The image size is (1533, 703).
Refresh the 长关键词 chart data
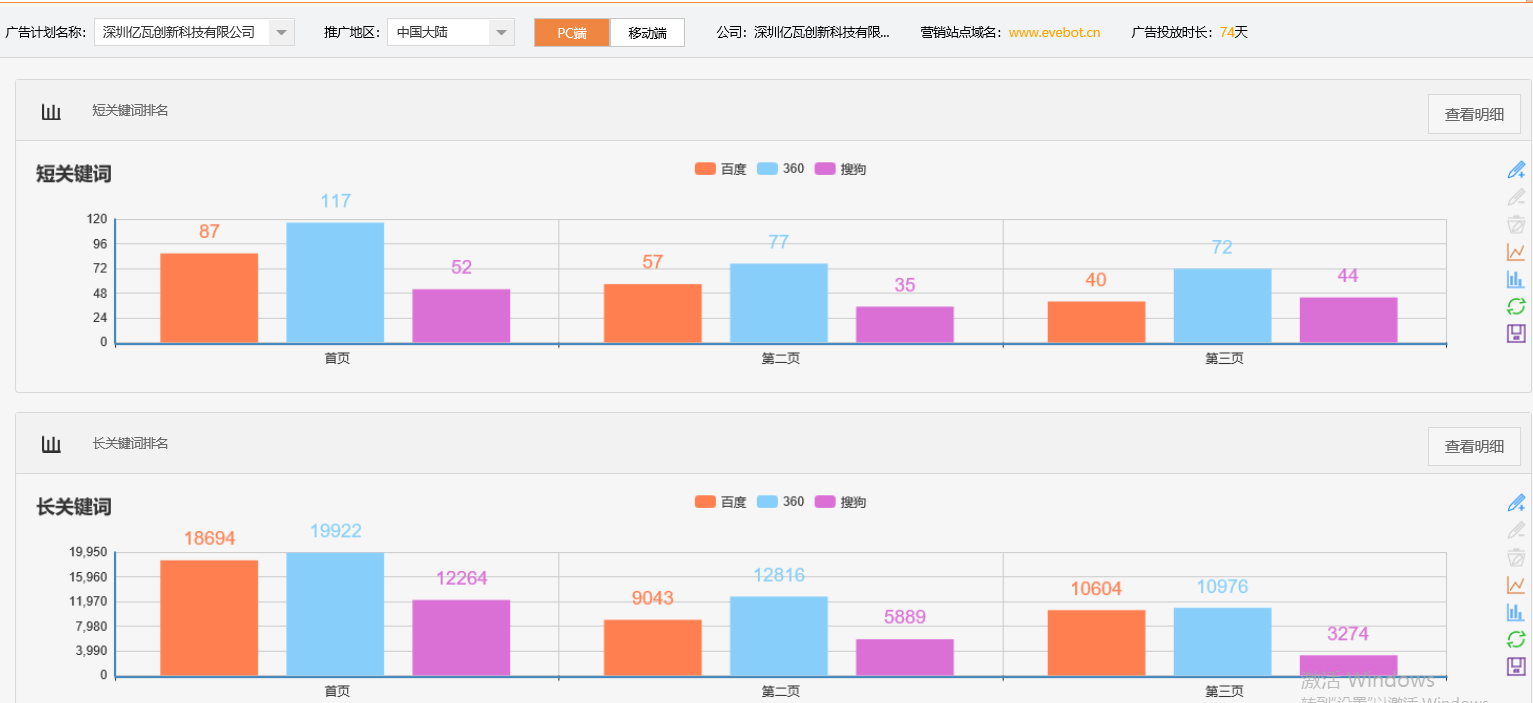(1516, 639)
